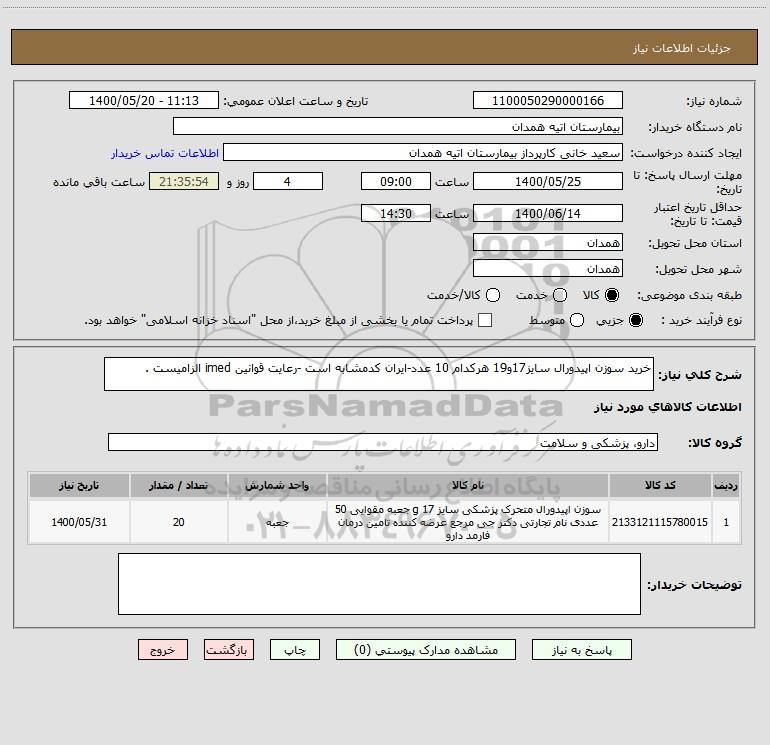Click the واحد شمارش column header

click(277, 485)
